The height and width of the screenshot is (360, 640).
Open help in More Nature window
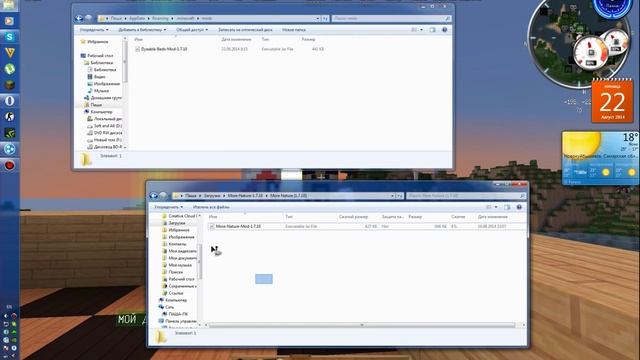[519, 207]
